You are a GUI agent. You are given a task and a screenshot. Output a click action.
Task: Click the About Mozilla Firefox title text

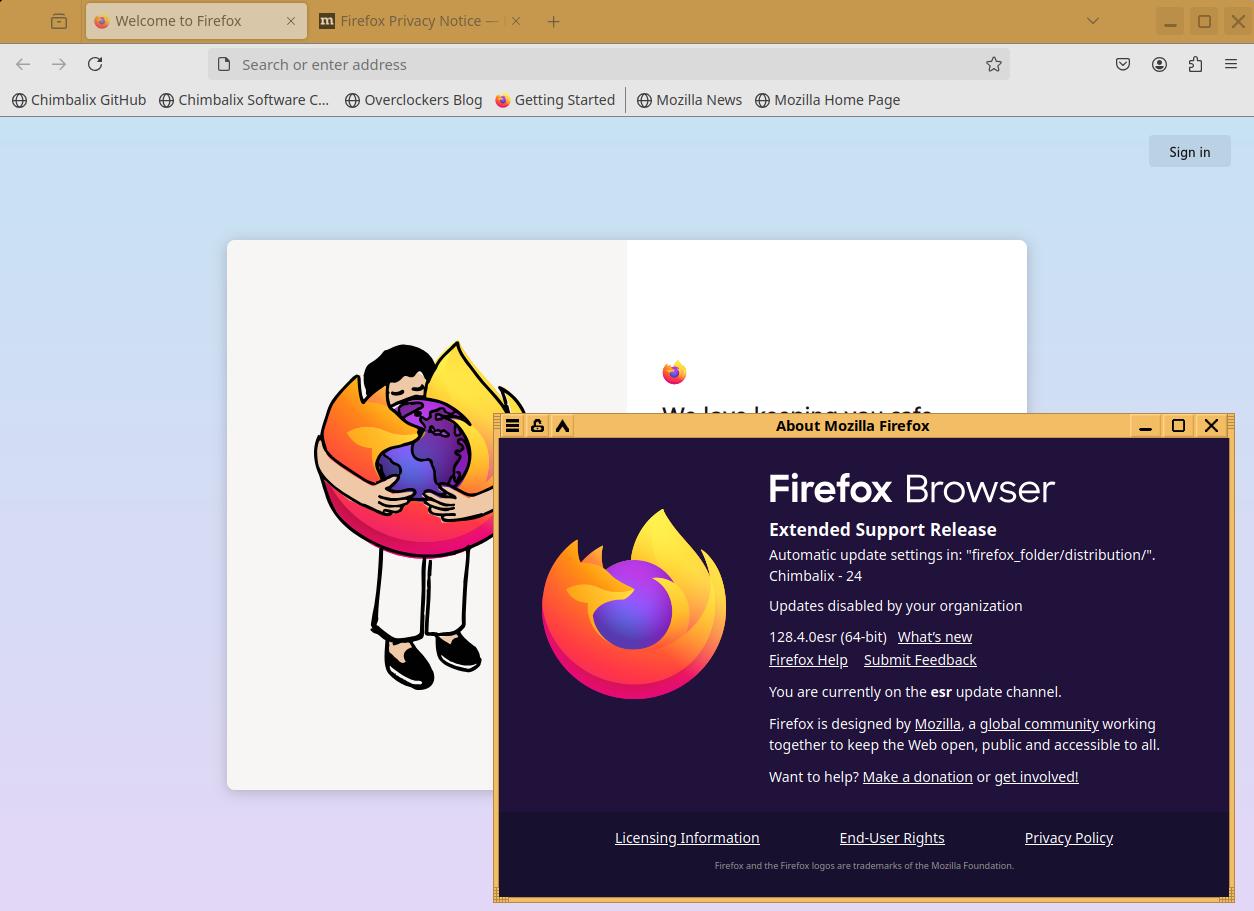tap(853, 426)
